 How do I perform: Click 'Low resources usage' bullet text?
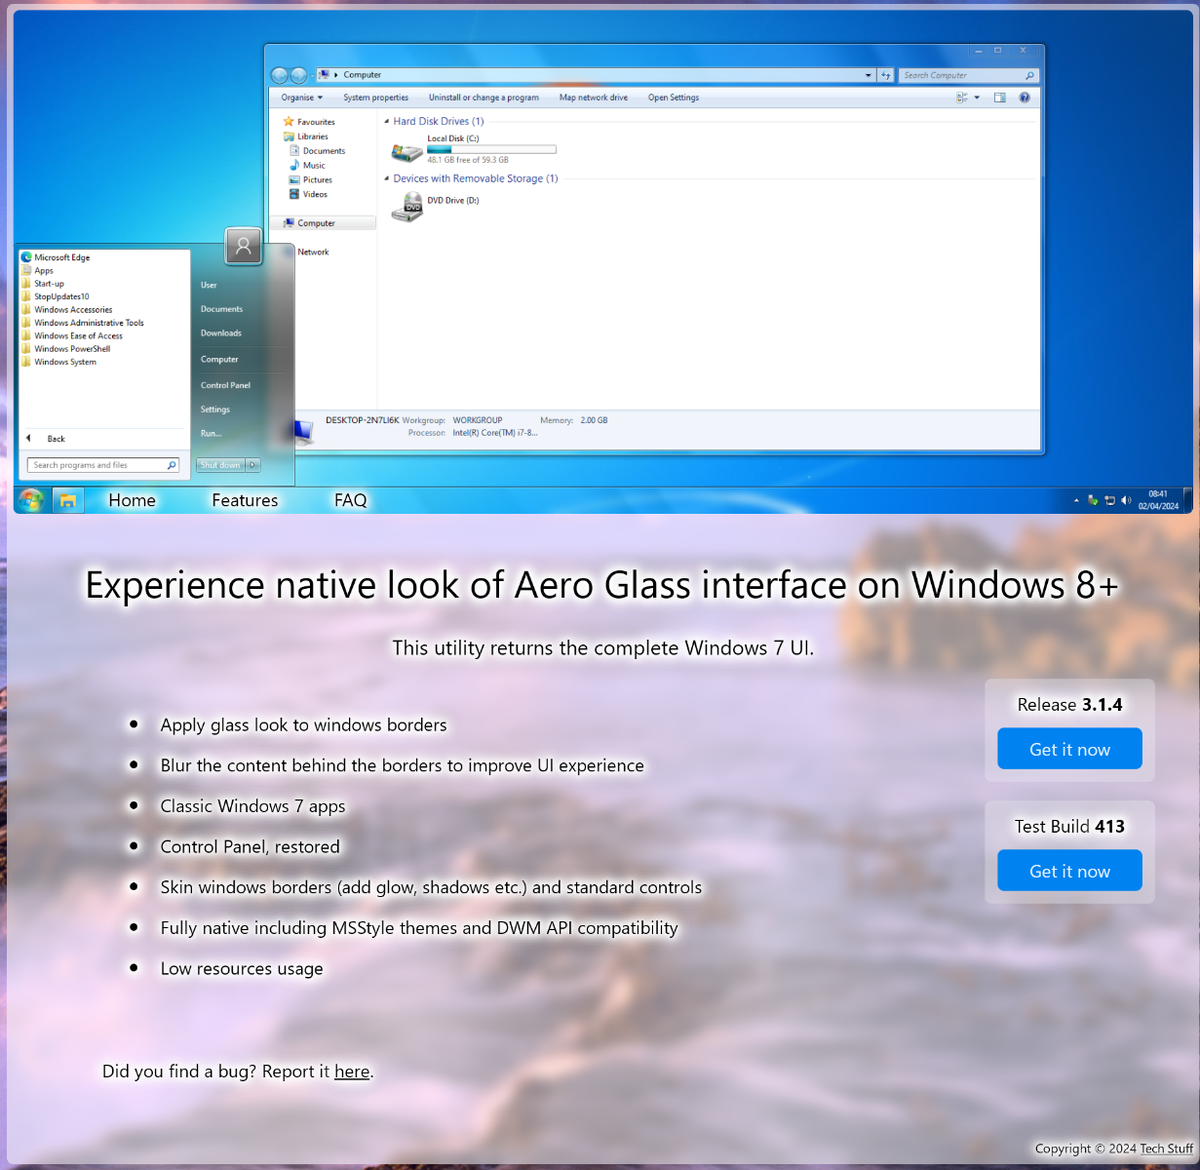pos(242,968)
